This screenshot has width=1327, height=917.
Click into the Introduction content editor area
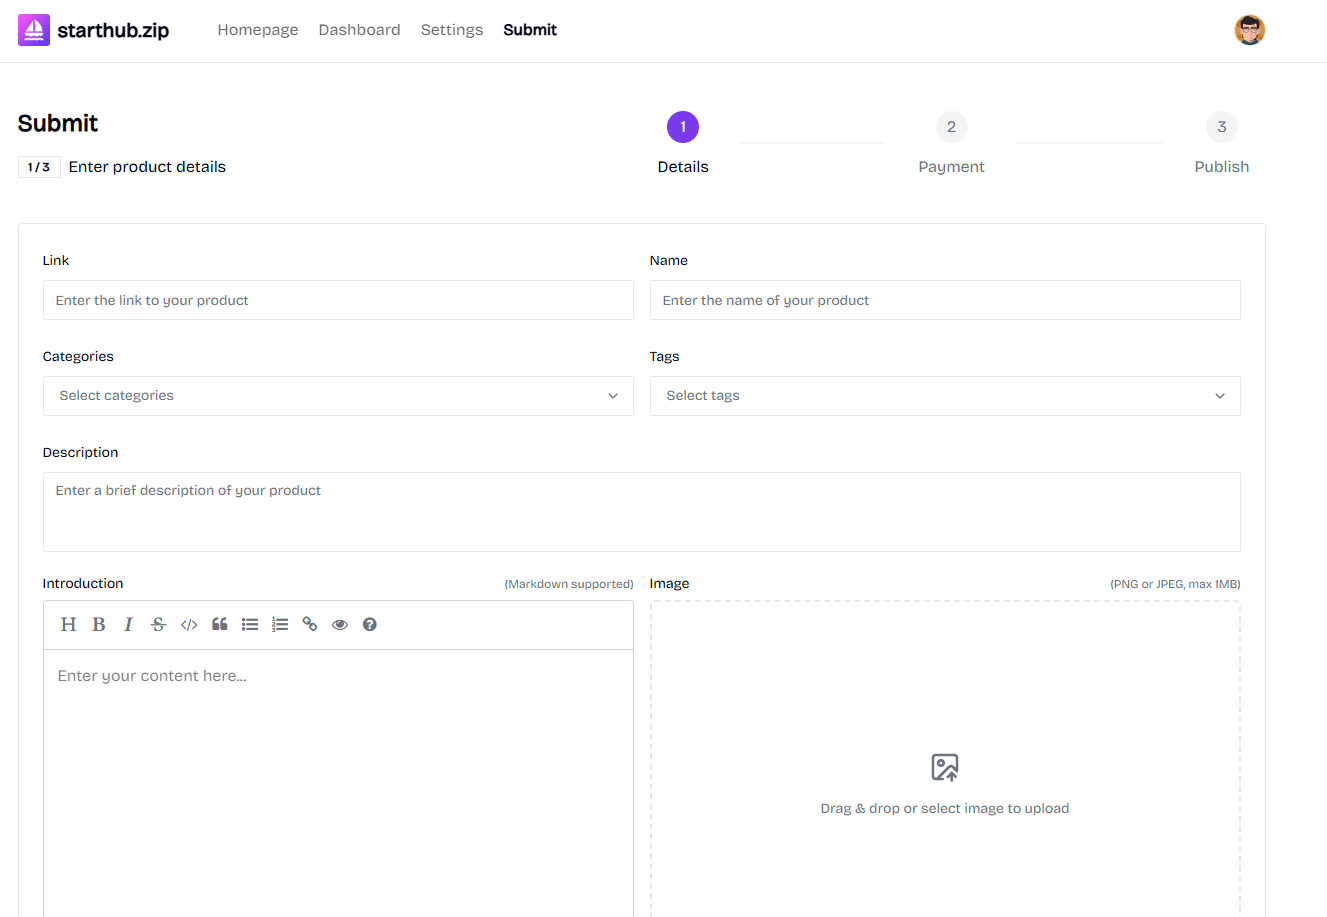coord(338,783)
